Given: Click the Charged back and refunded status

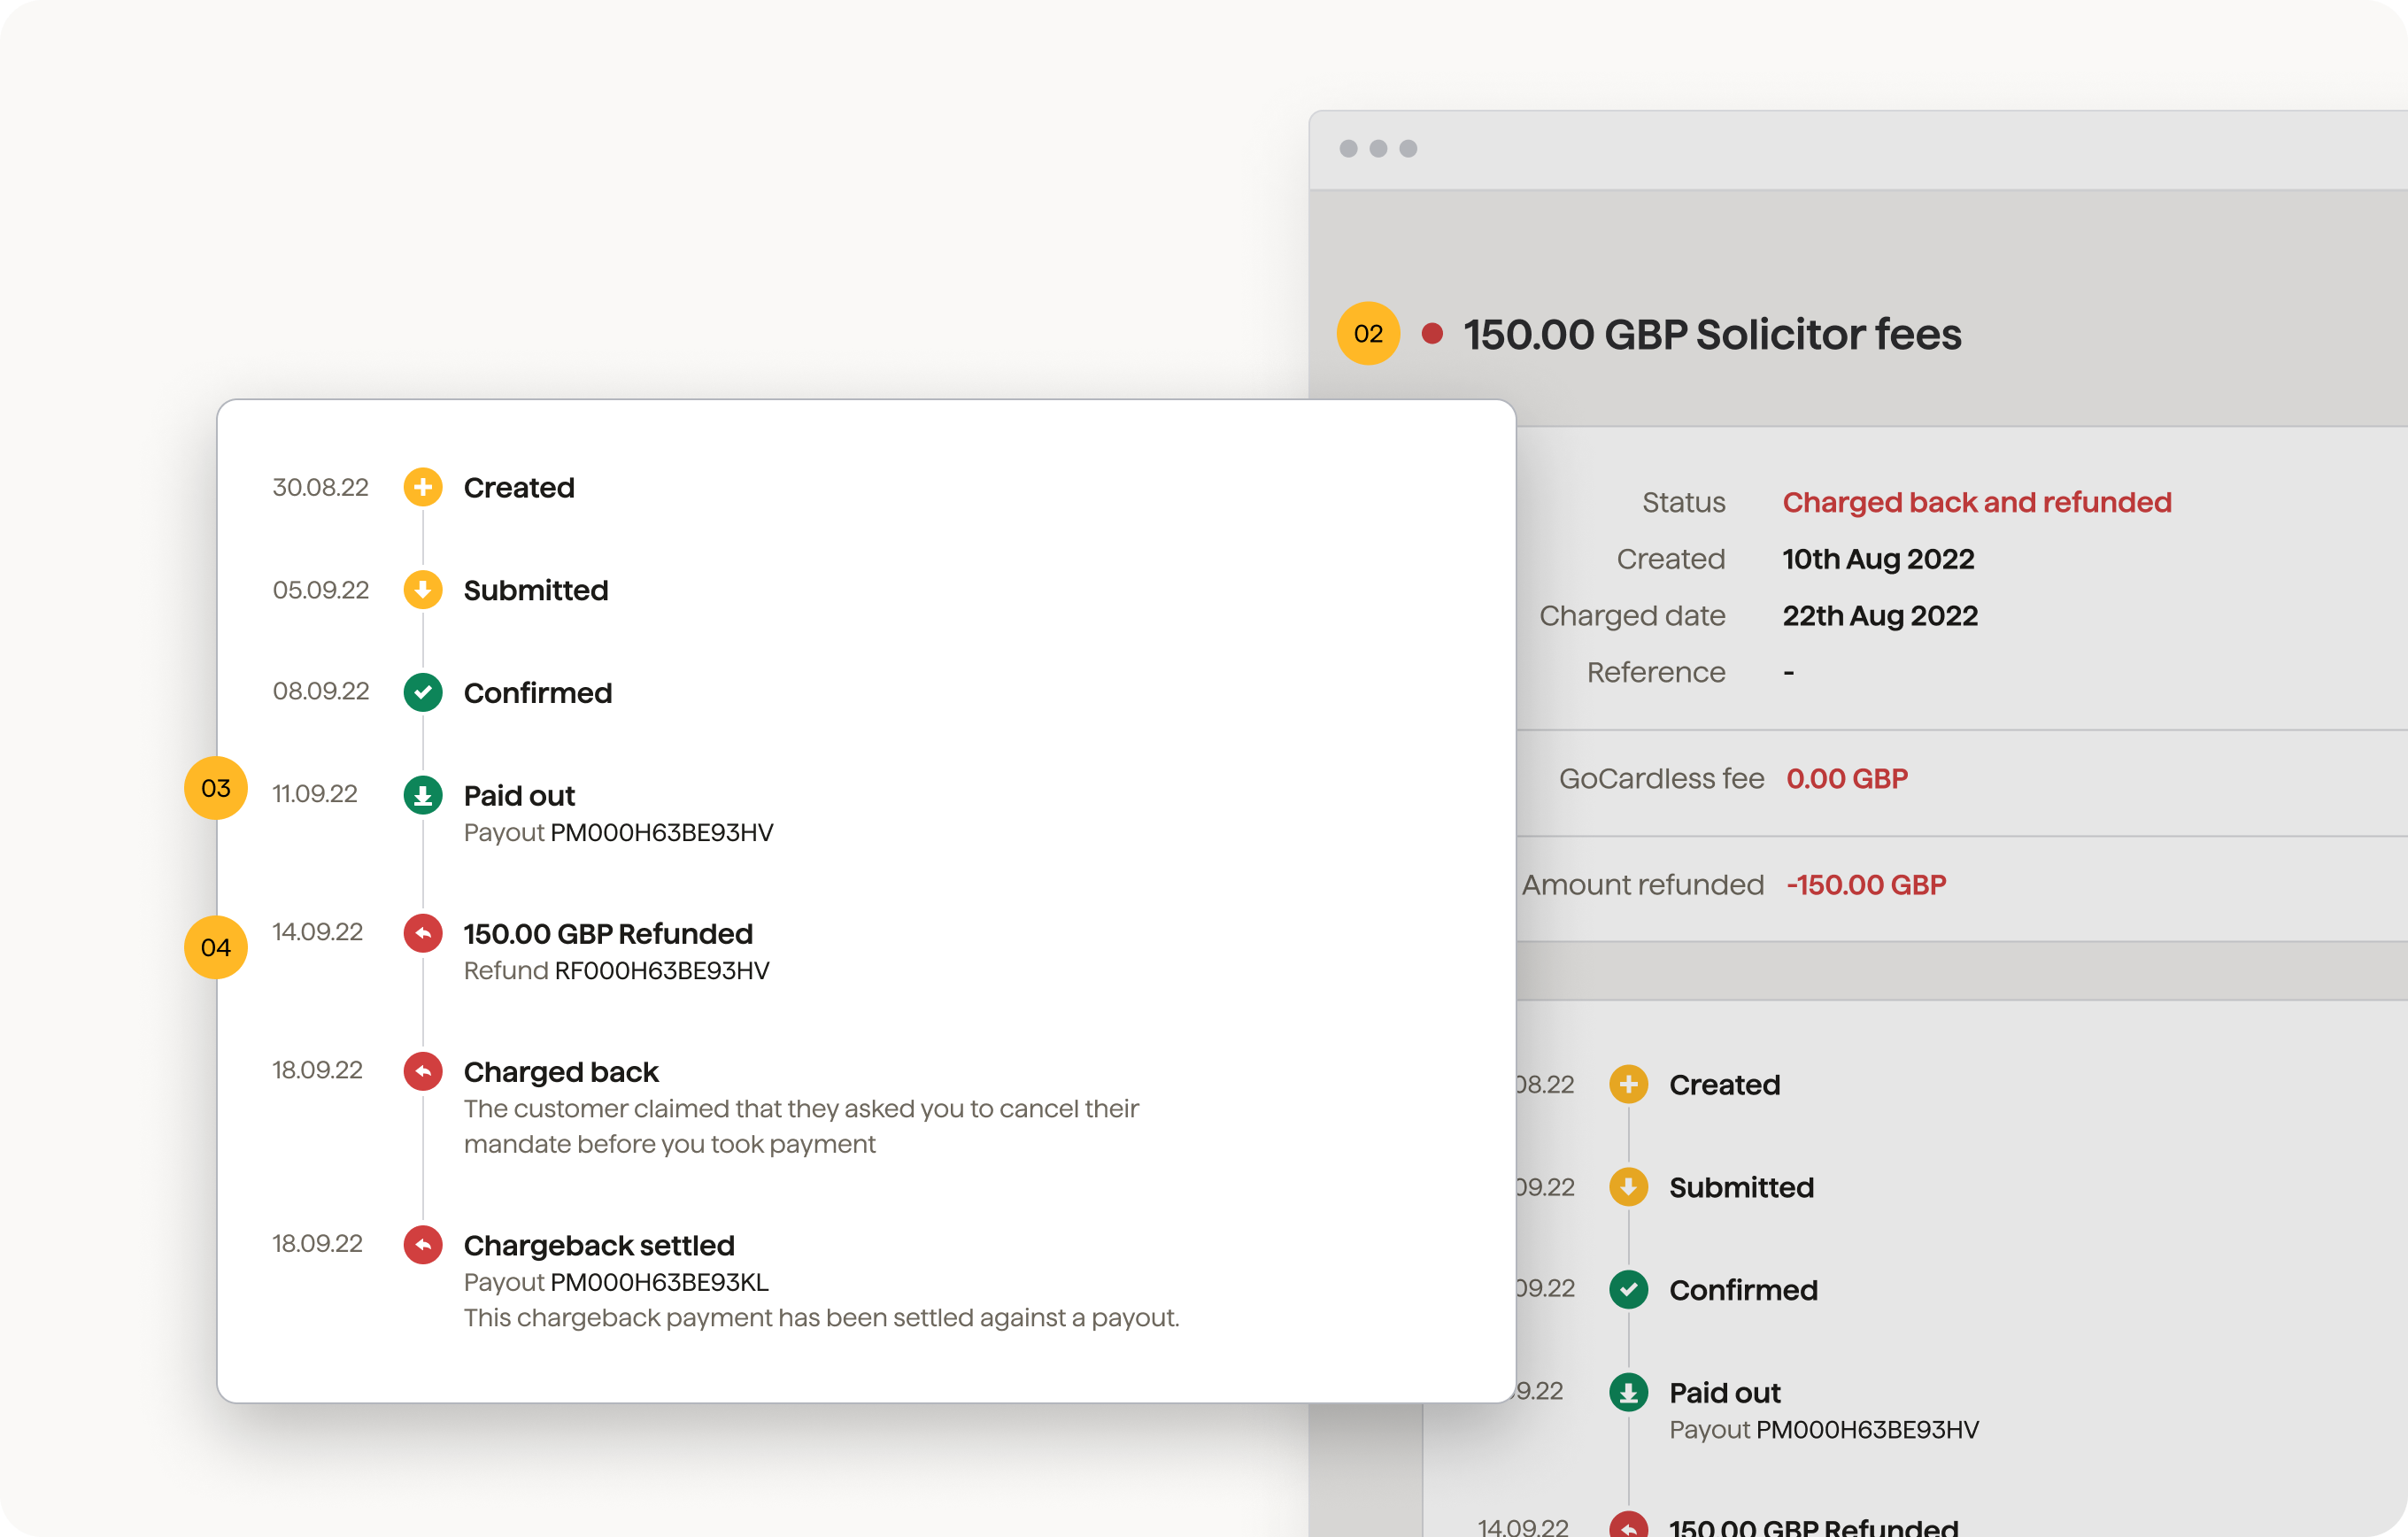Looking at the screenshot, I should (1976, 502).
